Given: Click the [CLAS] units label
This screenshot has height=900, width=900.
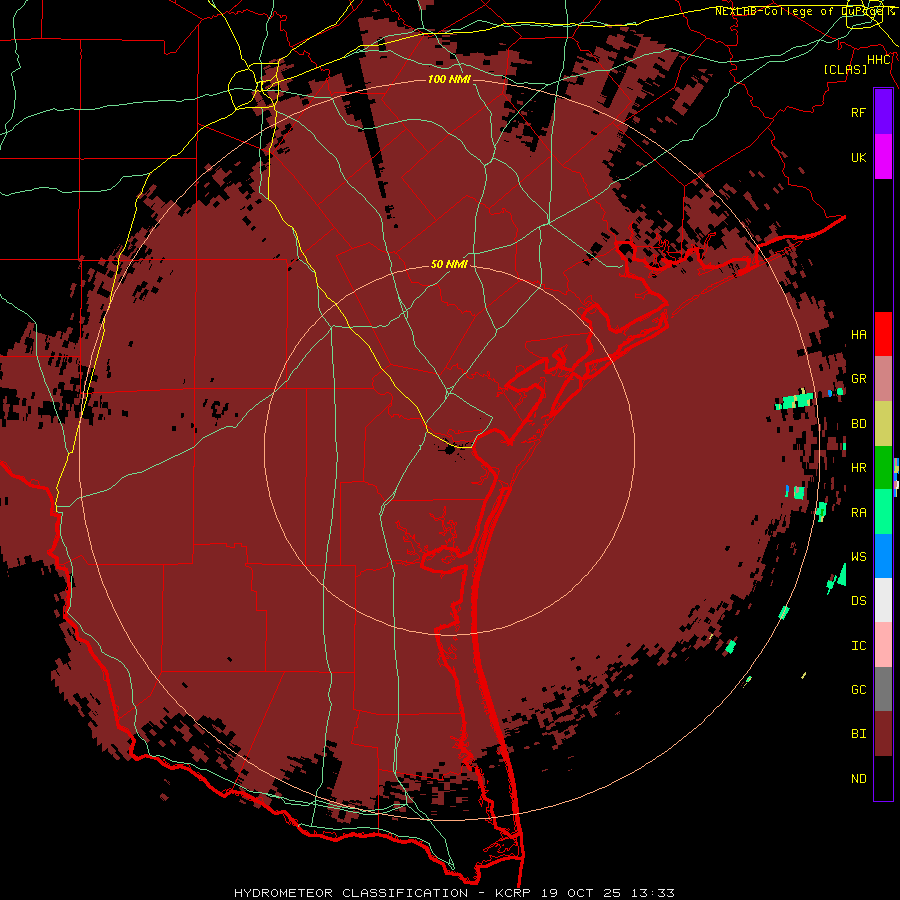Looking at the screenshot, I should 845,69.
